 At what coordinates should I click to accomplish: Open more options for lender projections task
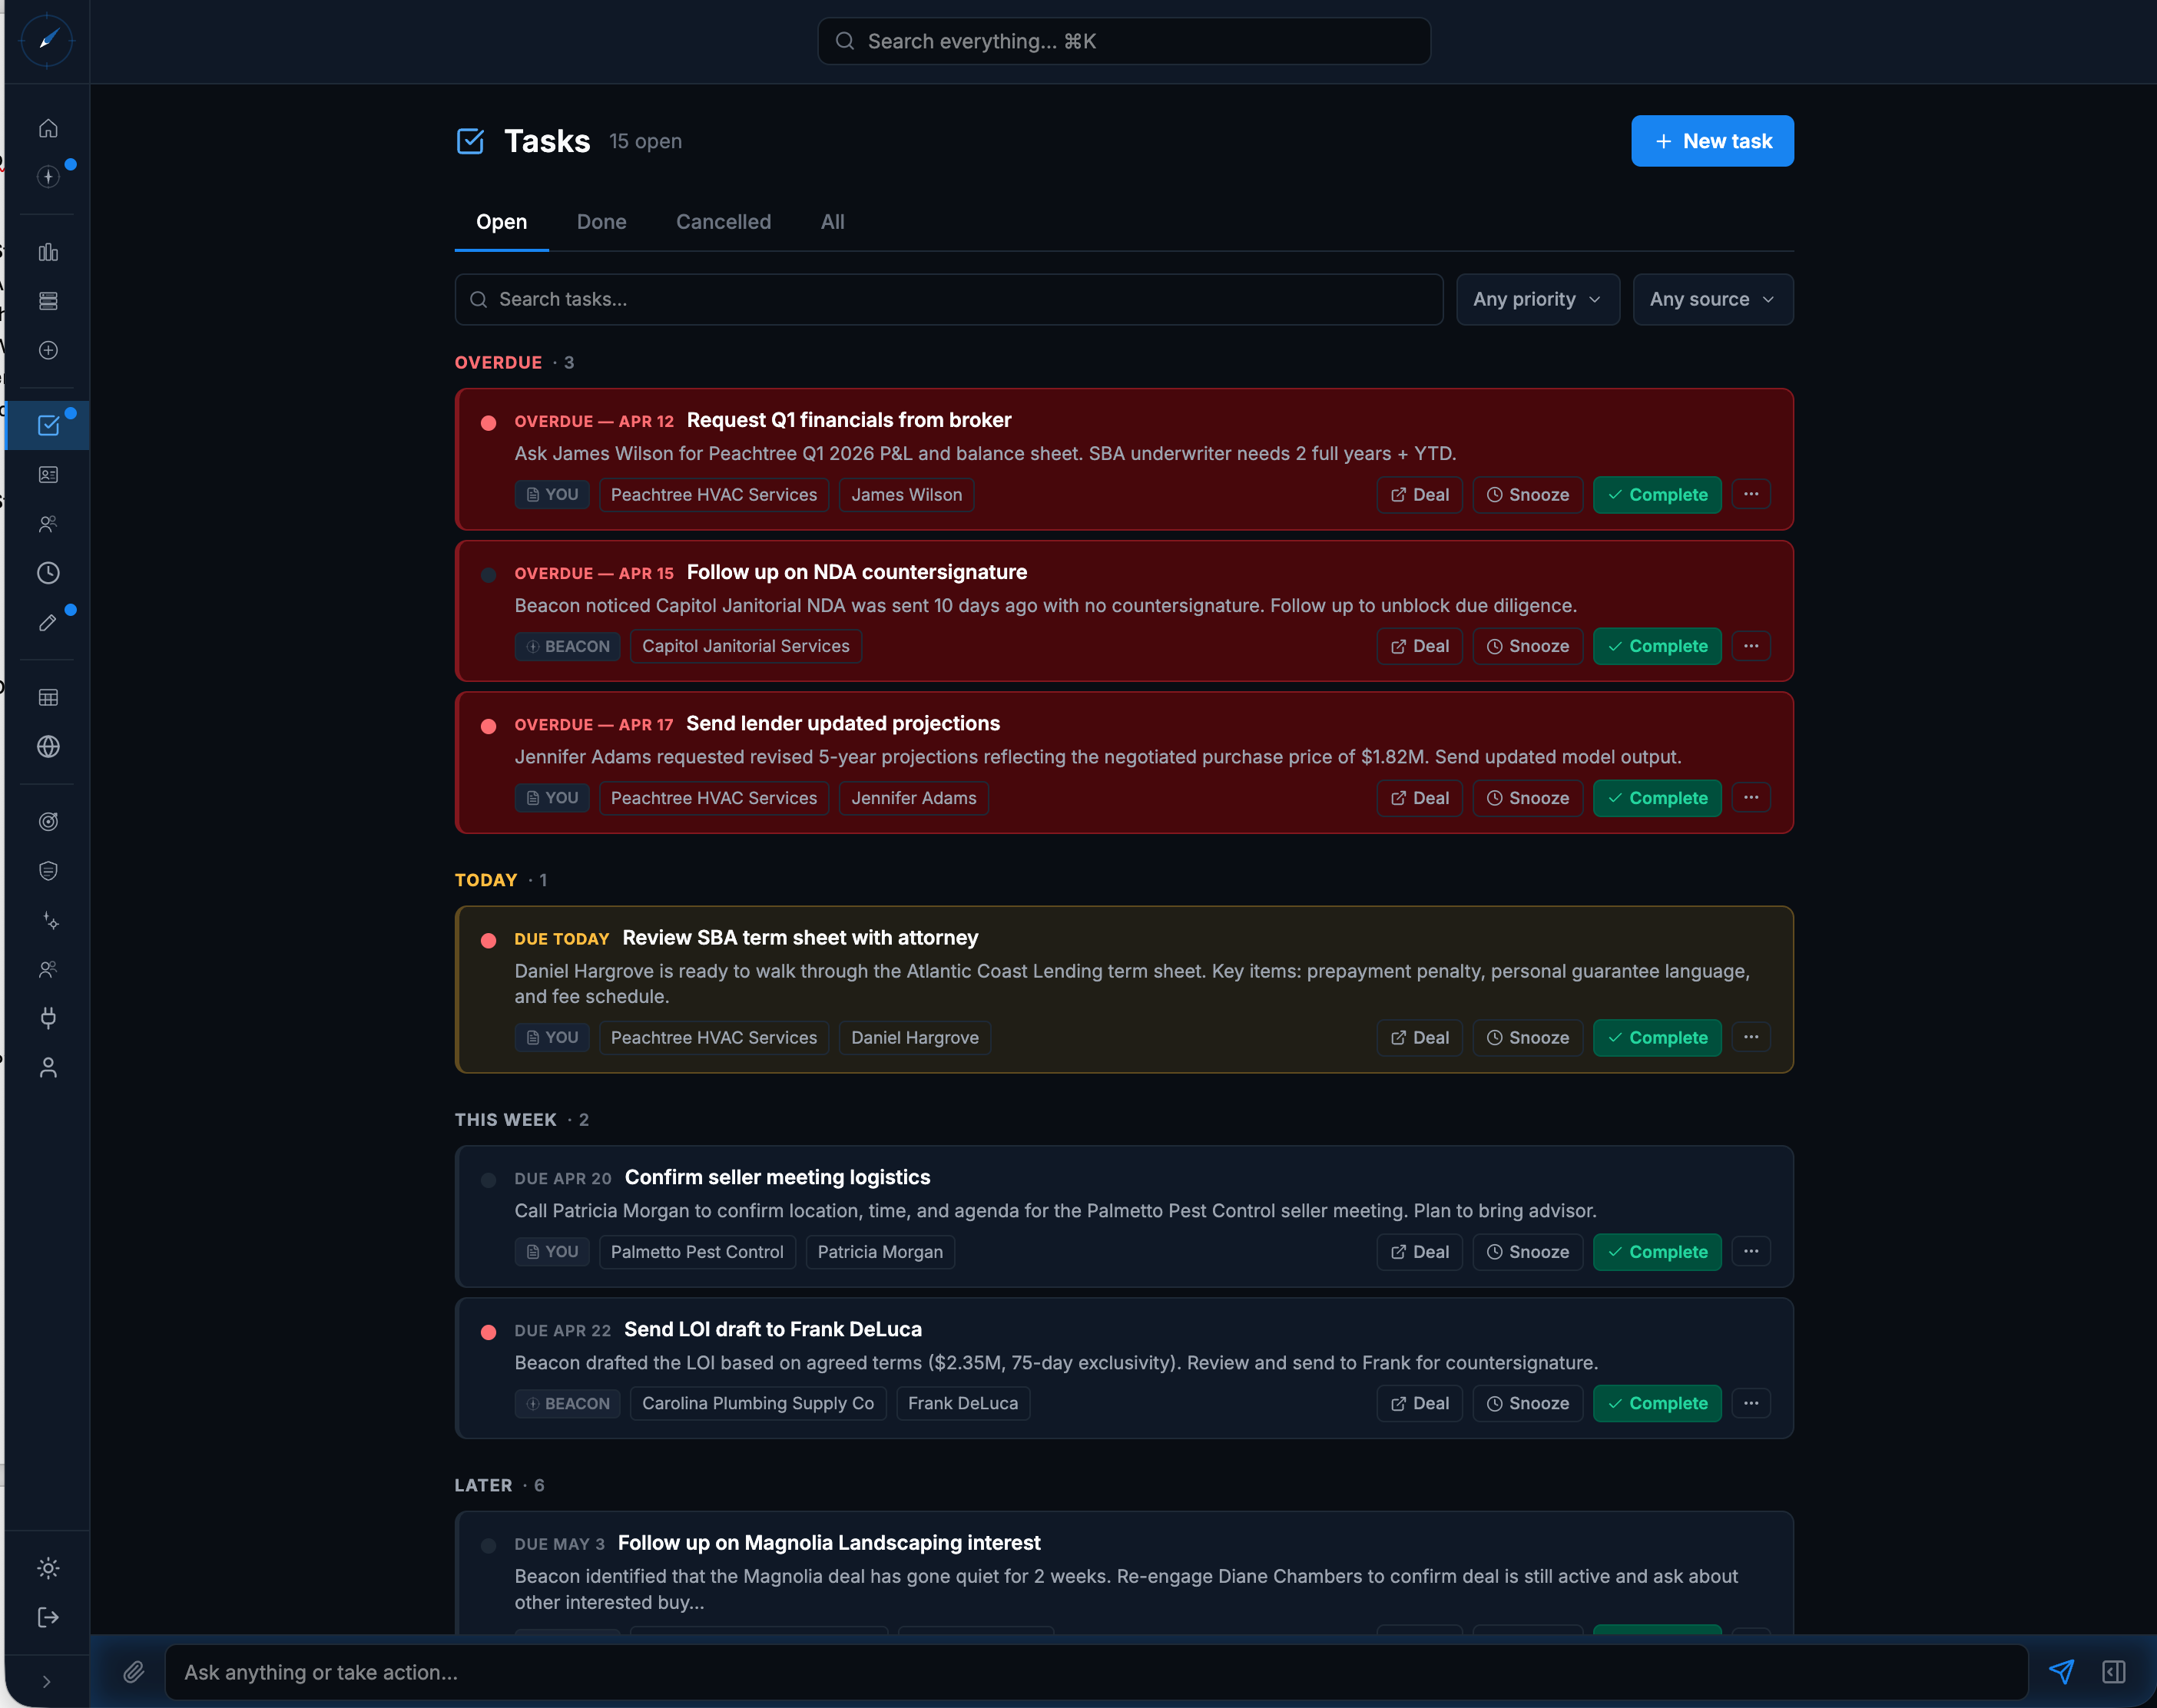pyautogui.click(x=1750, y=797)
